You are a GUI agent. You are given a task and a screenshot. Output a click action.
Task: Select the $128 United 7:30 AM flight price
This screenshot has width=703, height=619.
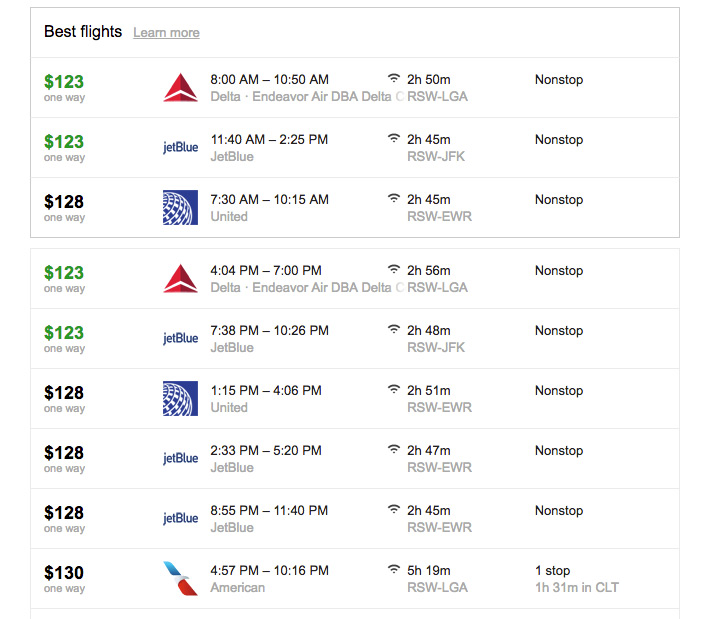(64, 202)
